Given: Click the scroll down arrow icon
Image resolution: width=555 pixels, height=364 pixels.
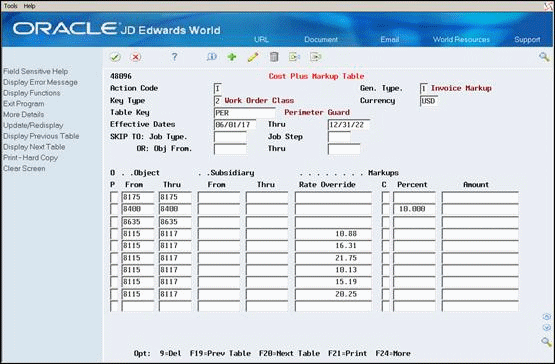Looking at the screenshot, I should pyautogui.click(x=547, y=327).
